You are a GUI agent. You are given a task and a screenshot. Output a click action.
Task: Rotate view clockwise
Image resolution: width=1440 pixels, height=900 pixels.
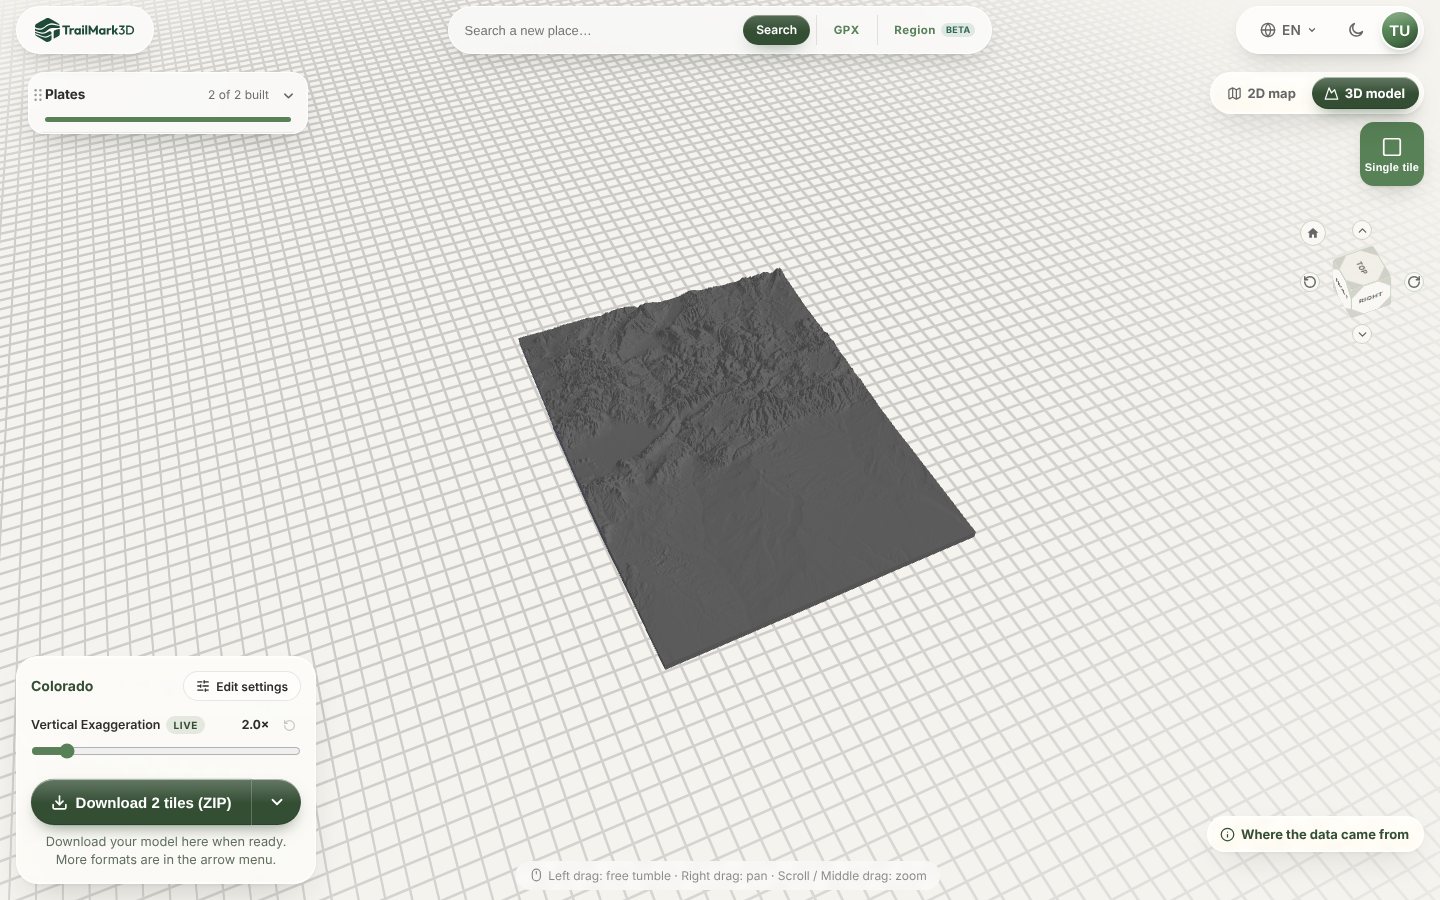1414,282
